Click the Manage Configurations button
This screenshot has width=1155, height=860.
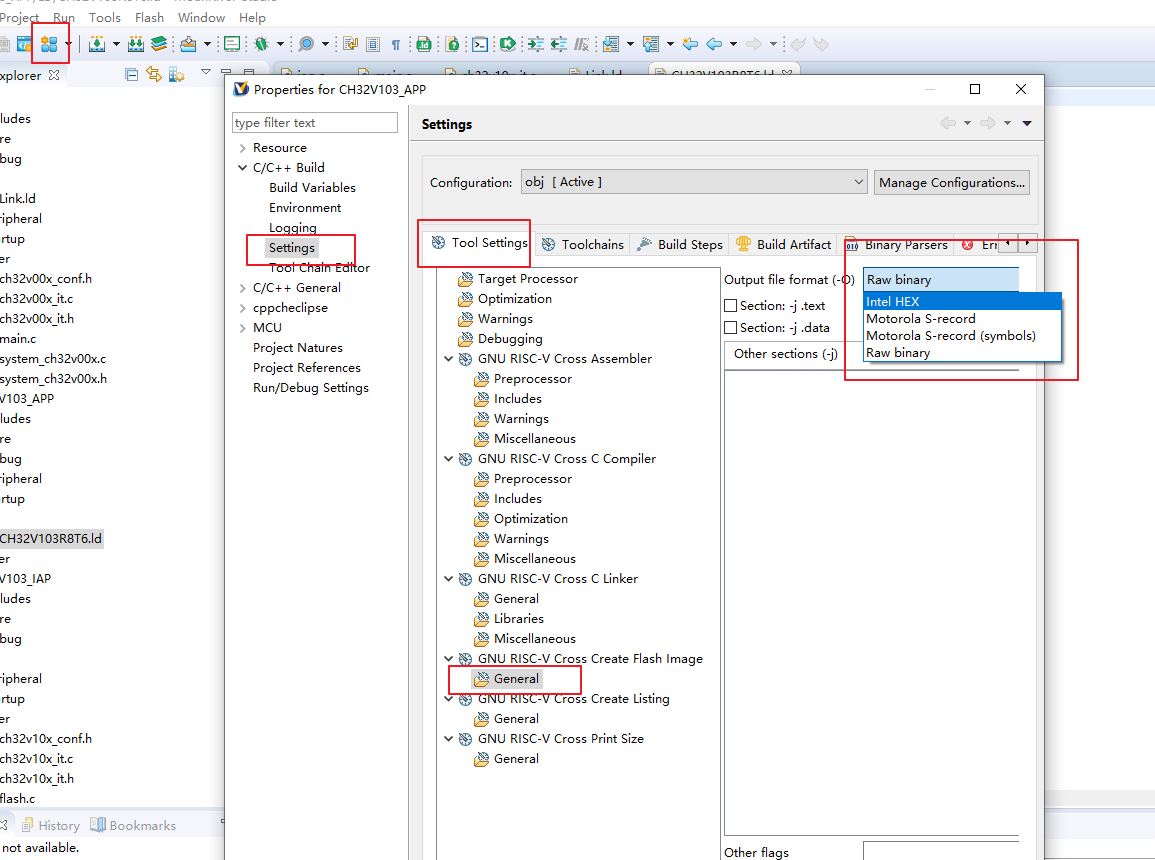tap(951, 182)
